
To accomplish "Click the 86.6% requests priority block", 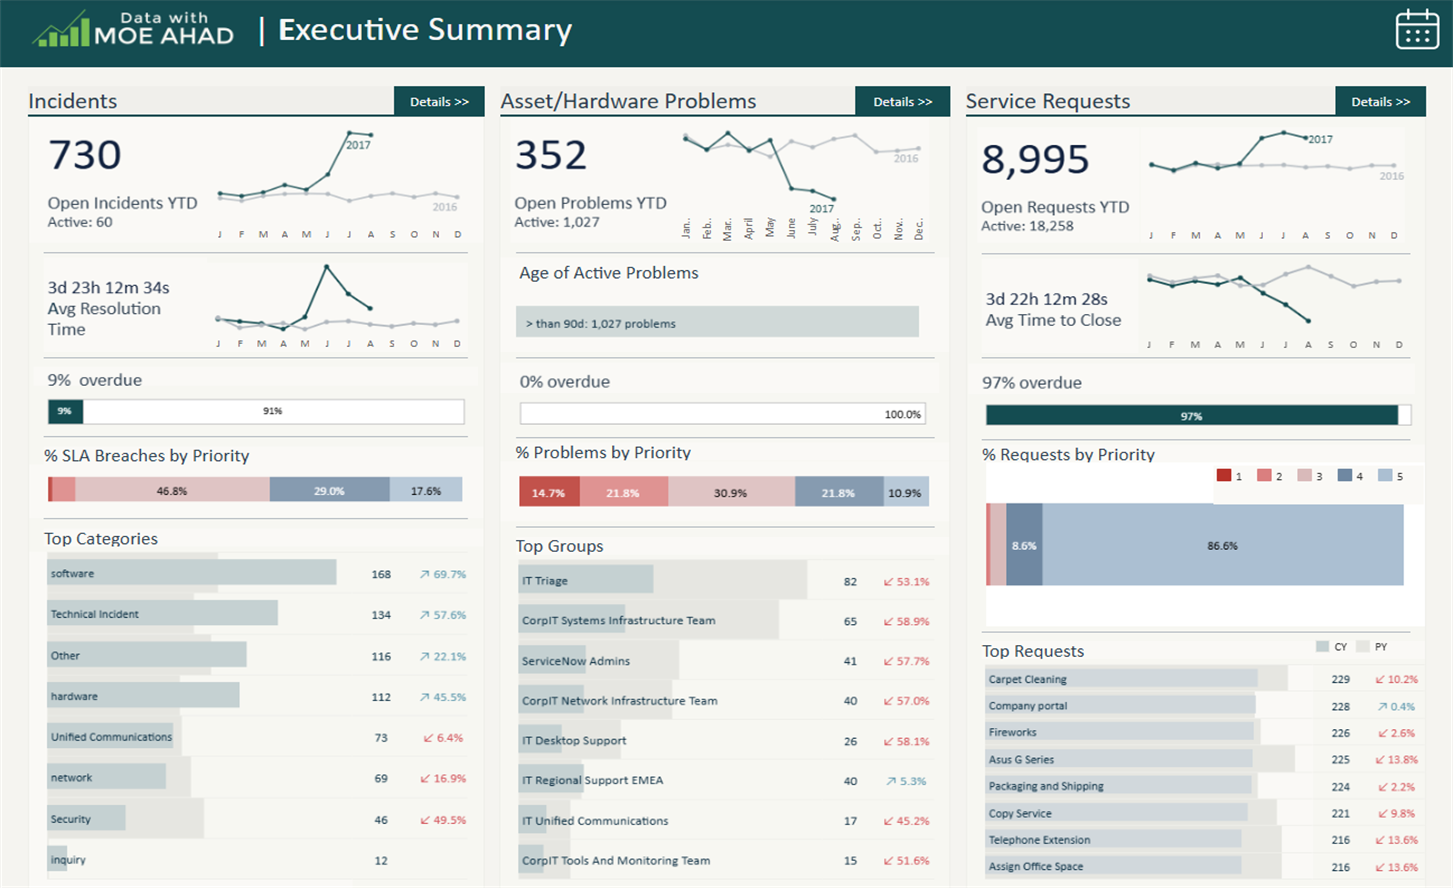I will [x=1223, y=545].
